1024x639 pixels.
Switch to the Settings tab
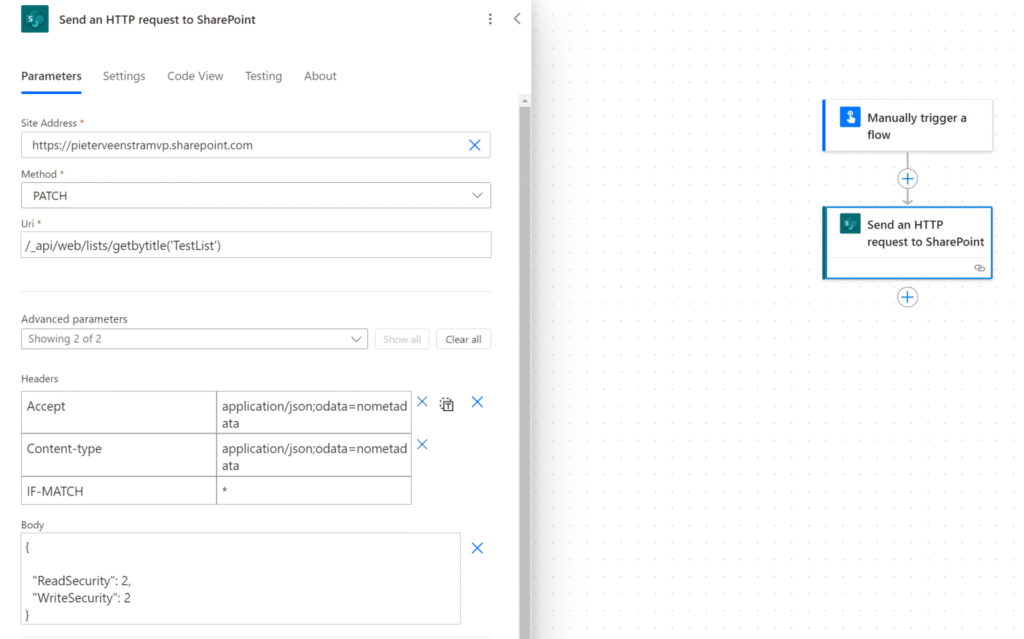tap(124, 76)
